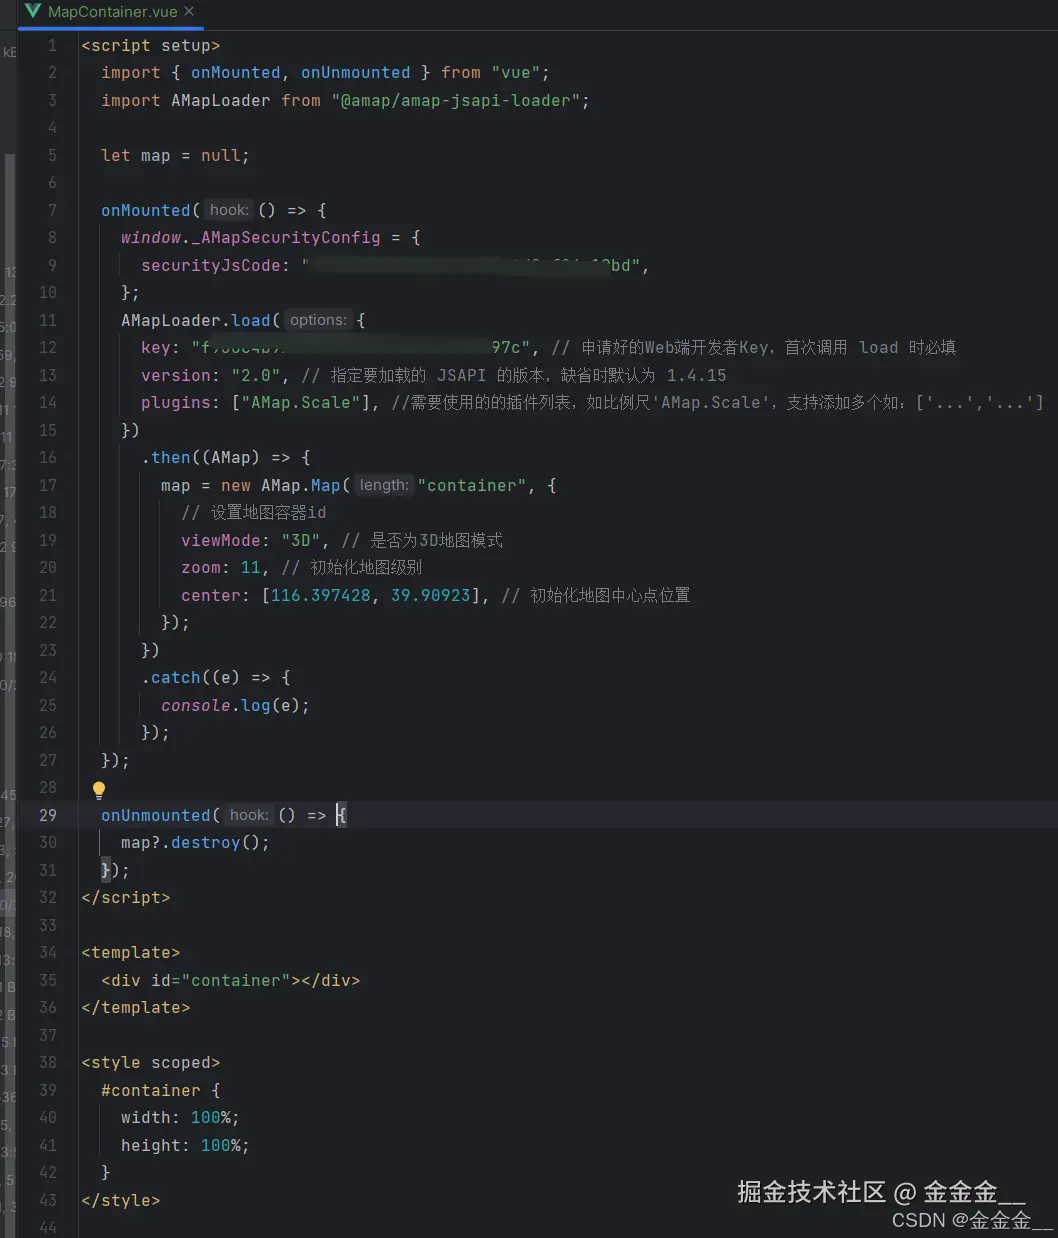Click AMapLoader on the import line
Viewport: 1058px width, 1238px height.
pos(221,100)
